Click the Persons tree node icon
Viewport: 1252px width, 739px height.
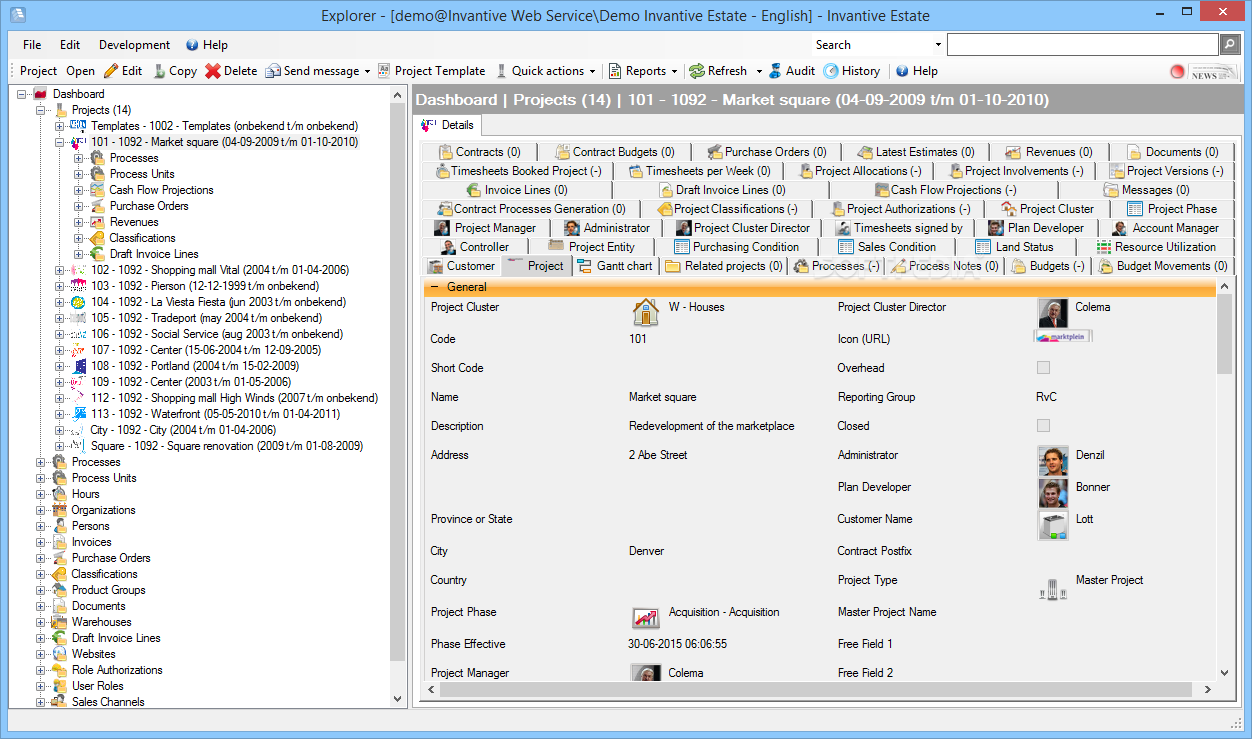coord(60,526)
